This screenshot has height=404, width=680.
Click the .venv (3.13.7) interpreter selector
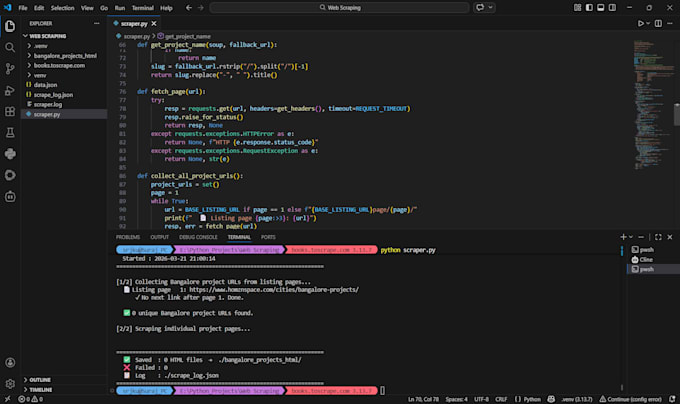tap(577, 399)
